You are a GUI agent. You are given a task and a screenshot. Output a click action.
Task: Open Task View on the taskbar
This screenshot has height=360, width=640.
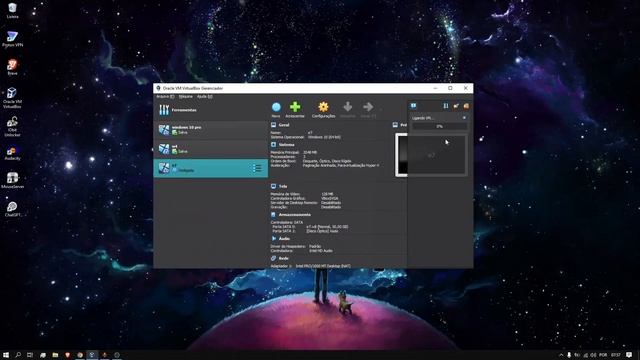tap(30, 355)
